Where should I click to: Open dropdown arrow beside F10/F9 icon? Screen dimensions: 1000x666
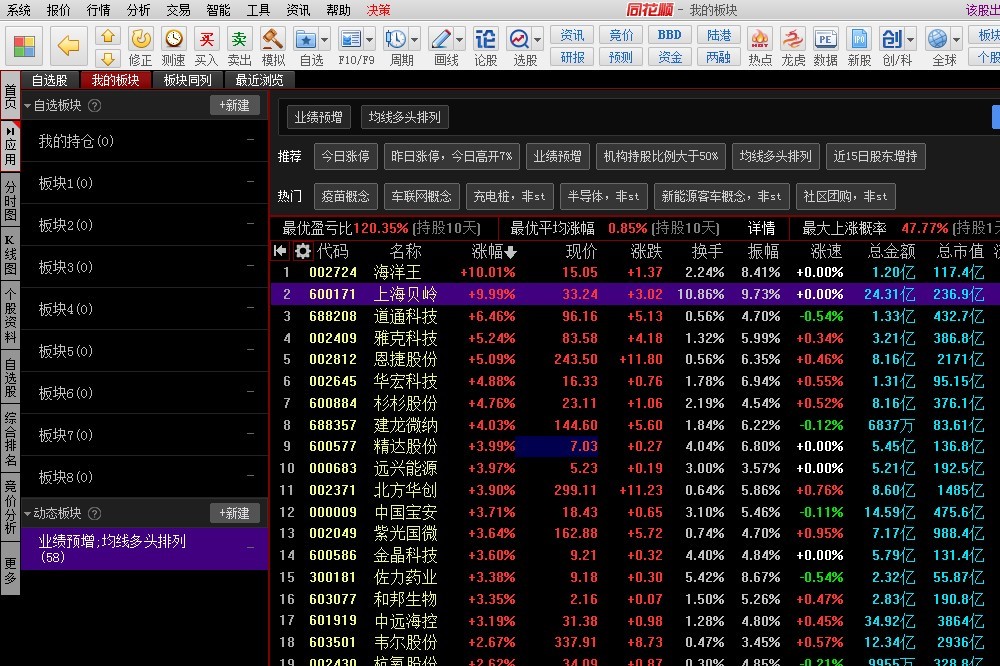pyautogui.click(x=370, y=40)
